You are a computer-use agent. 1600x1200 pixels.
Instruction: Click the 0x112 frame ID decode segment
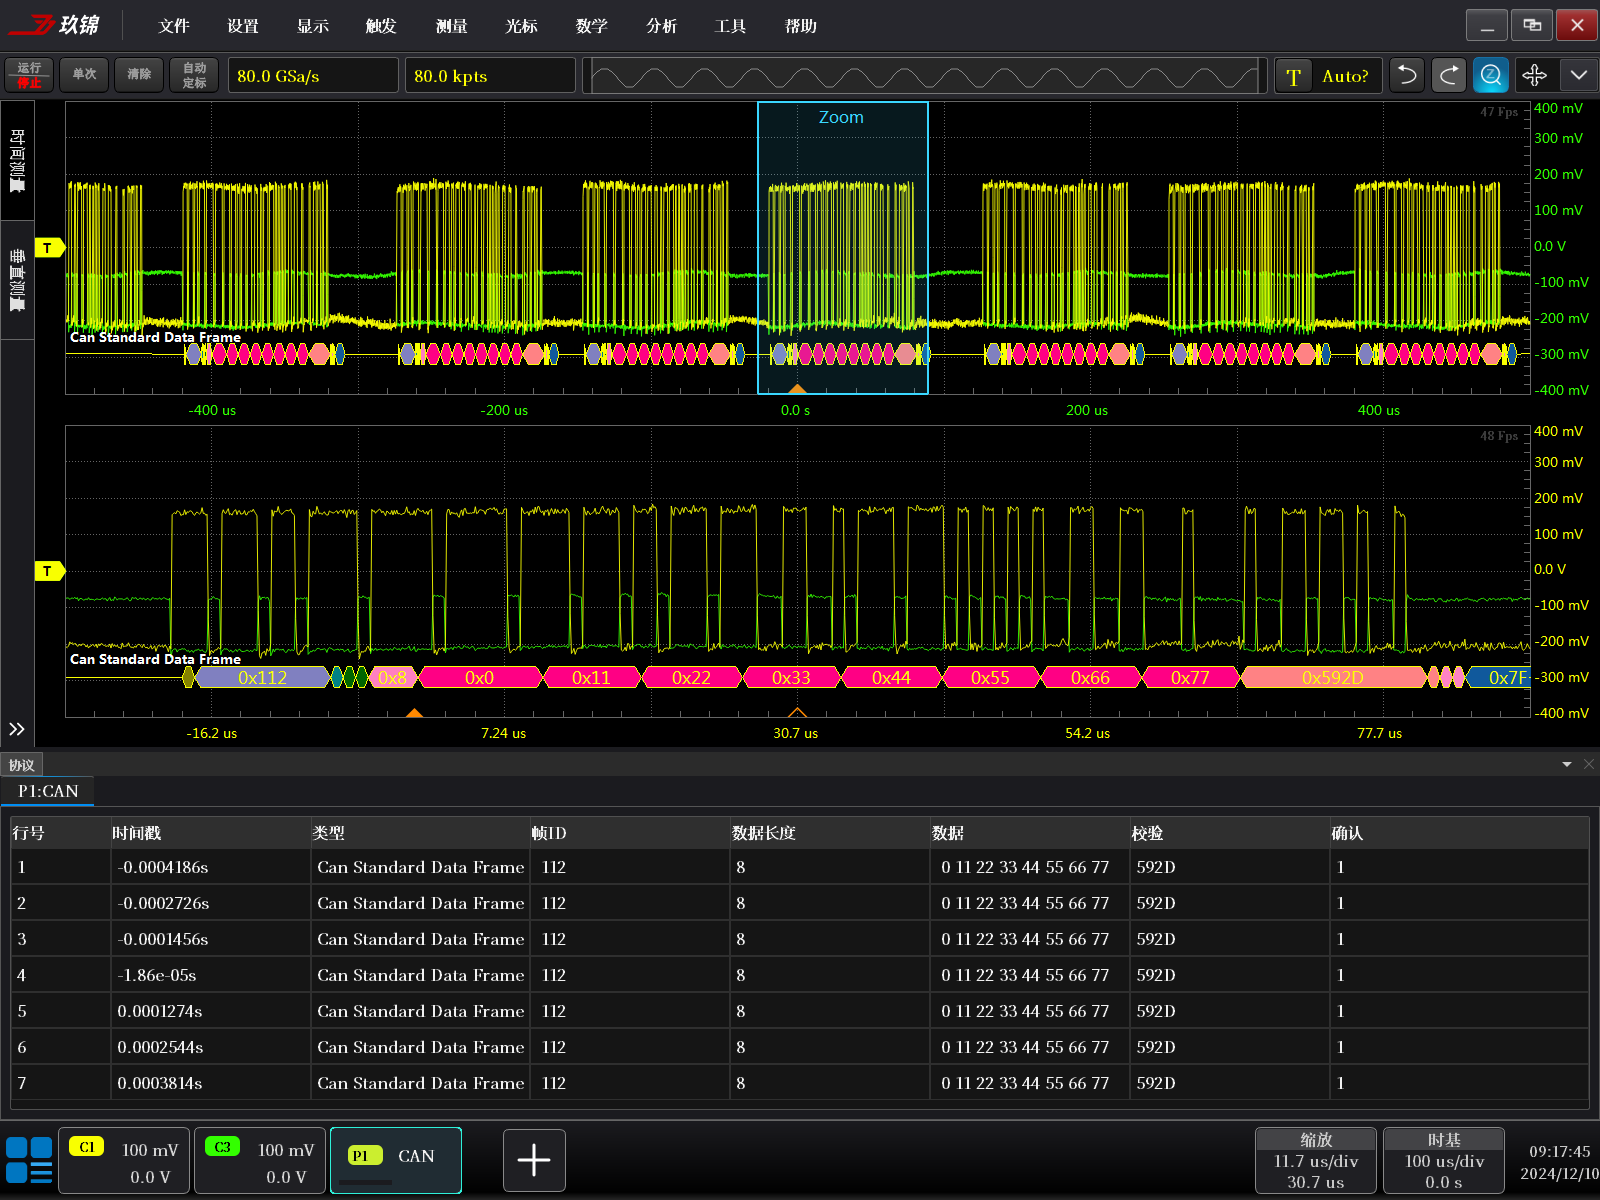pyautogui.click(x=262, y=677)
